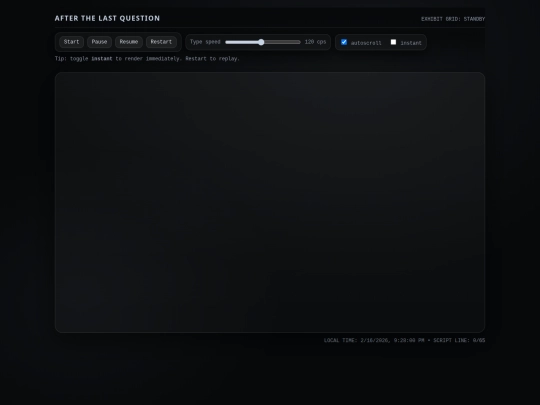Click the '120 cps' speed value
The height and width of the screenshot is (405, 540).
pos(315,42)
